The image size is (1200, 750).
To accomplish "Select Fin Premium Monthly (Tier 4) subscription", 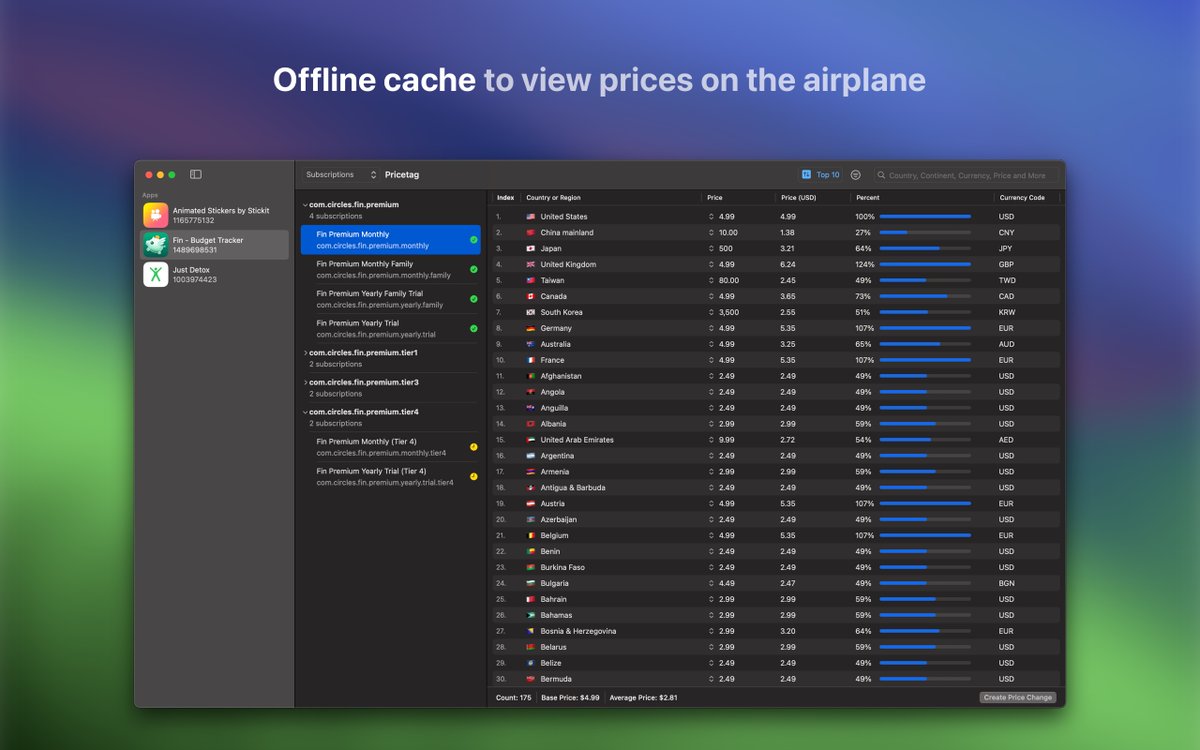I will coord(391,447).
